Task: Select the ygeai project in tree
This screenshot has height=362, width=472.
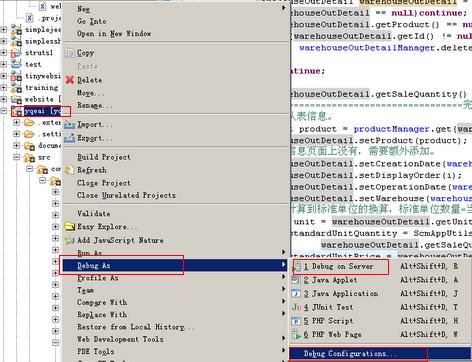Action: click(42, 111)
